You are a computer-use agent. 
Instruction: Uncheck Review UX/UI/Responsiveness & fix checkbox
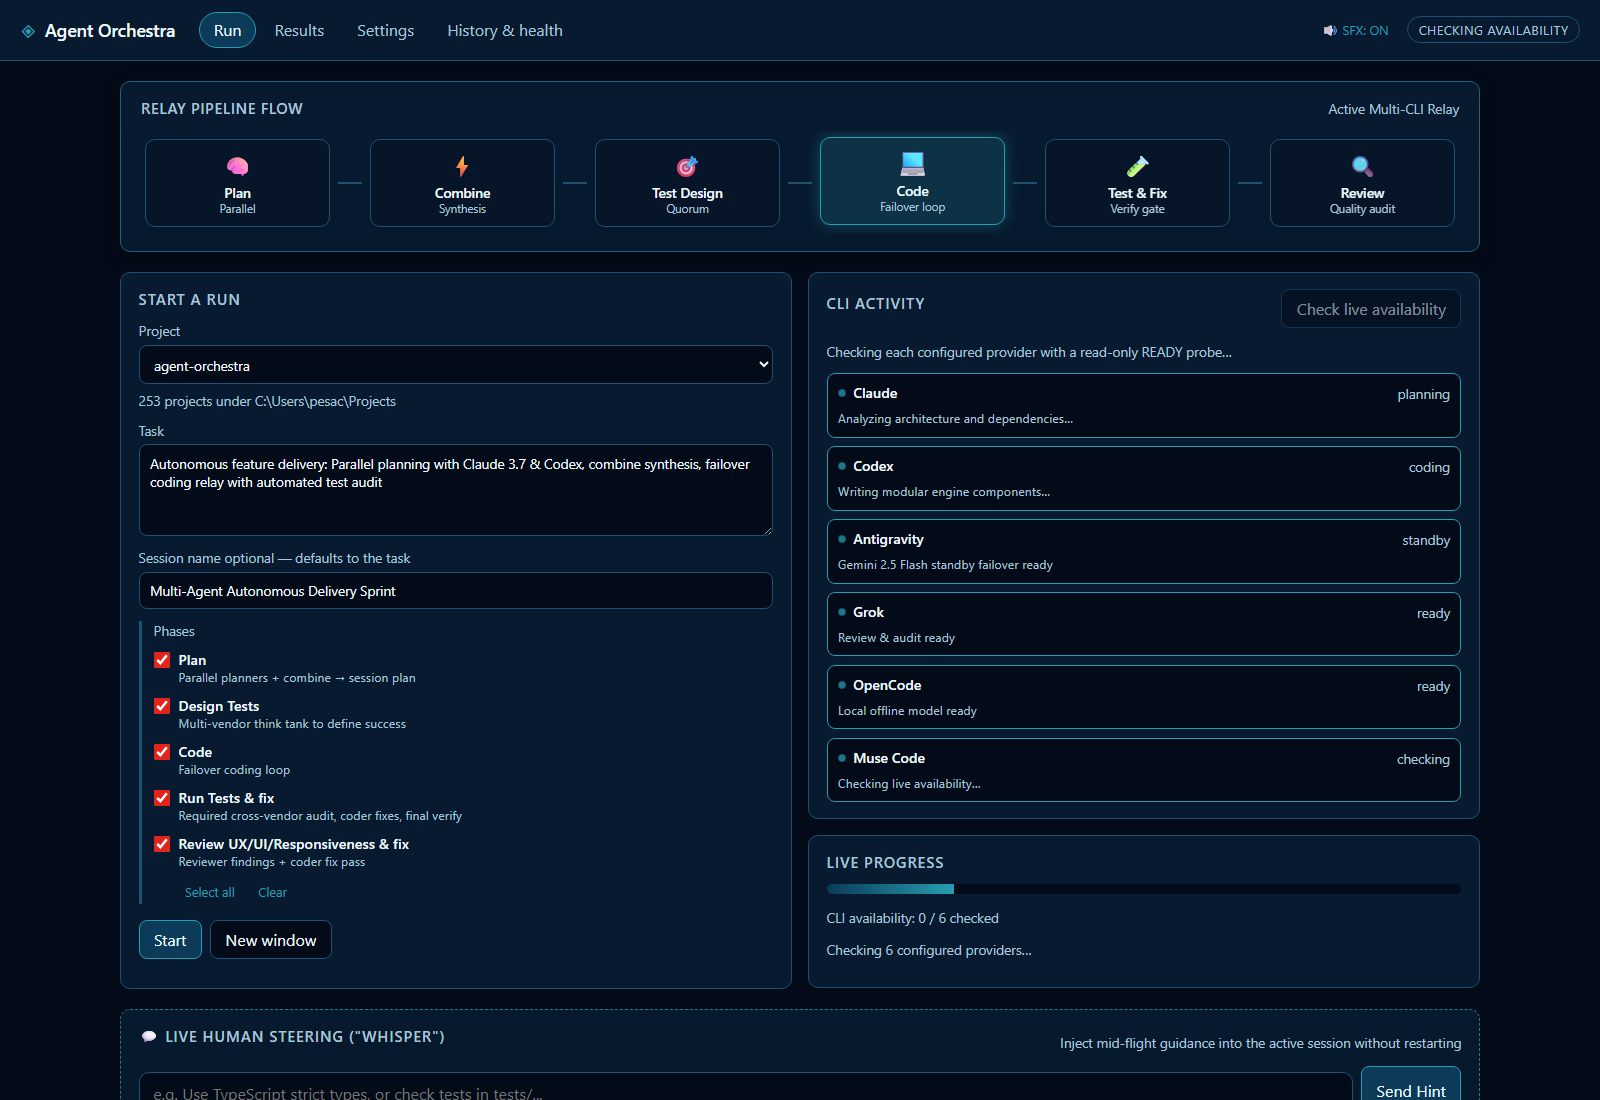pyautogui.click(x=162, y=844)
